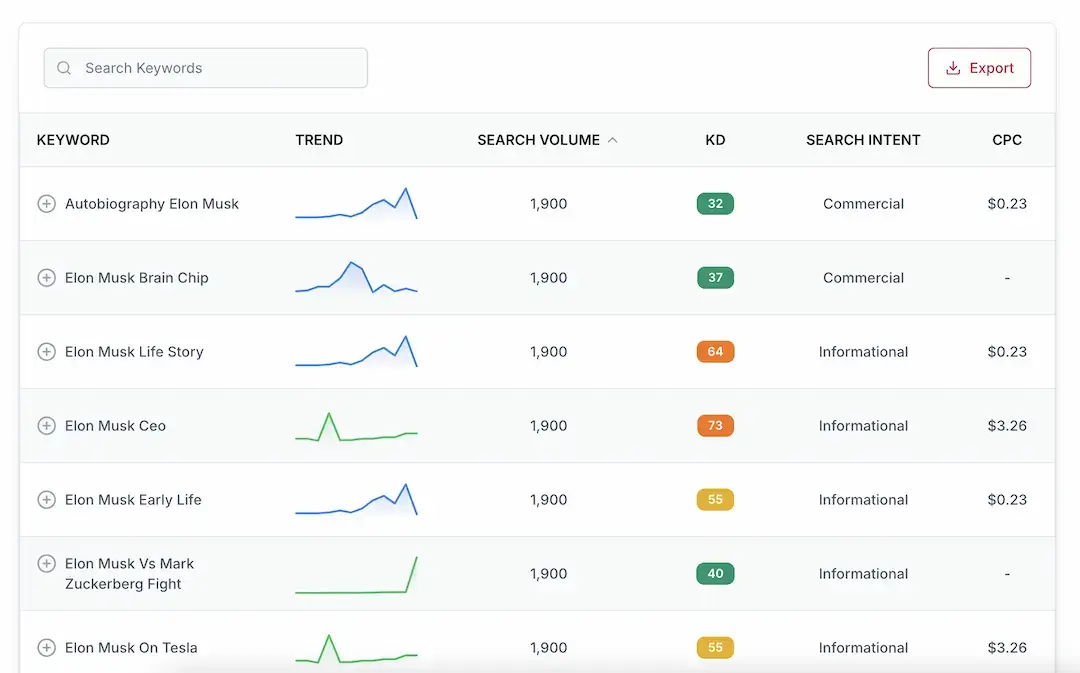Click the magnifying glass search icon

(x=64, y=68)
